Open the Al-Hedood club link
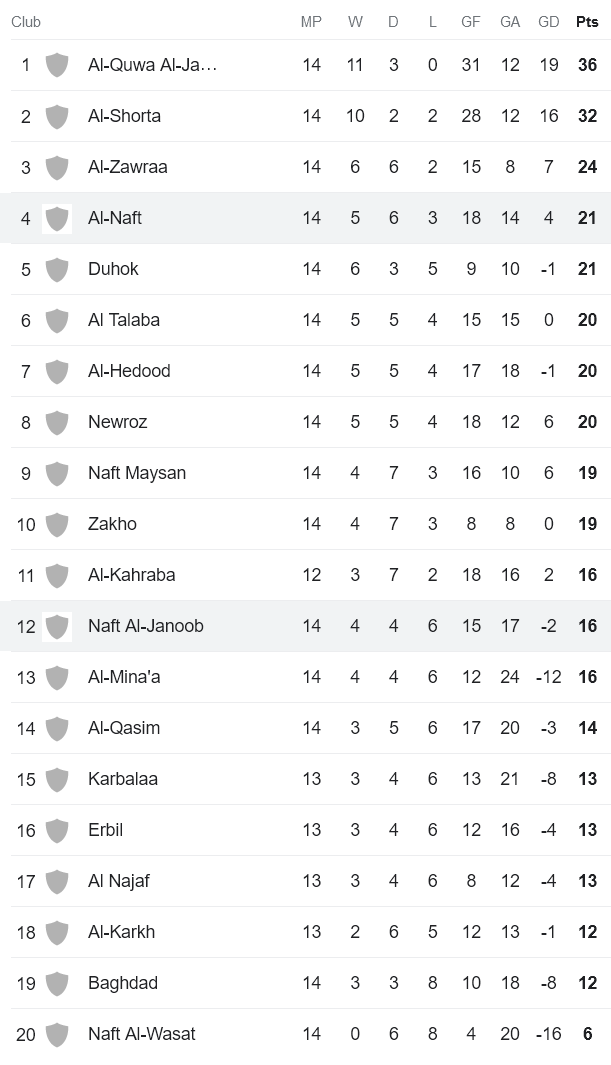611x1065 pixels. click(x=129, y=371)
